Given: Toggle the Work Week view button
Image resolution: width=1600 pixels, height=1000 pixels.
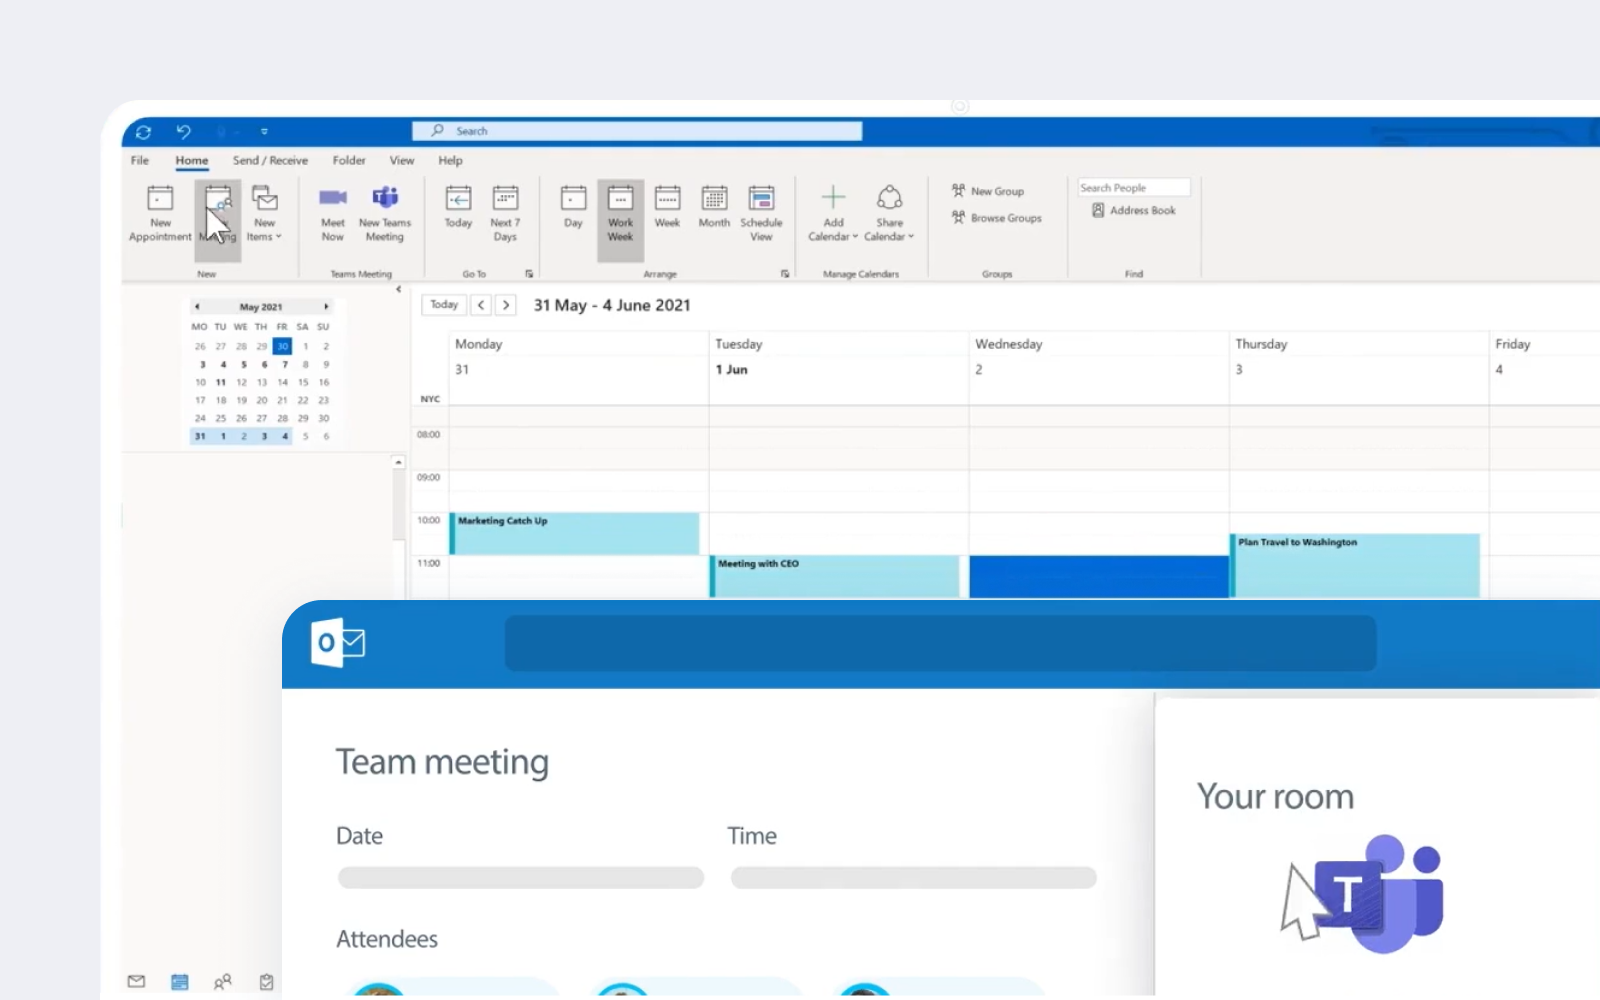Looking at the screenshot, I should [620, 220].
